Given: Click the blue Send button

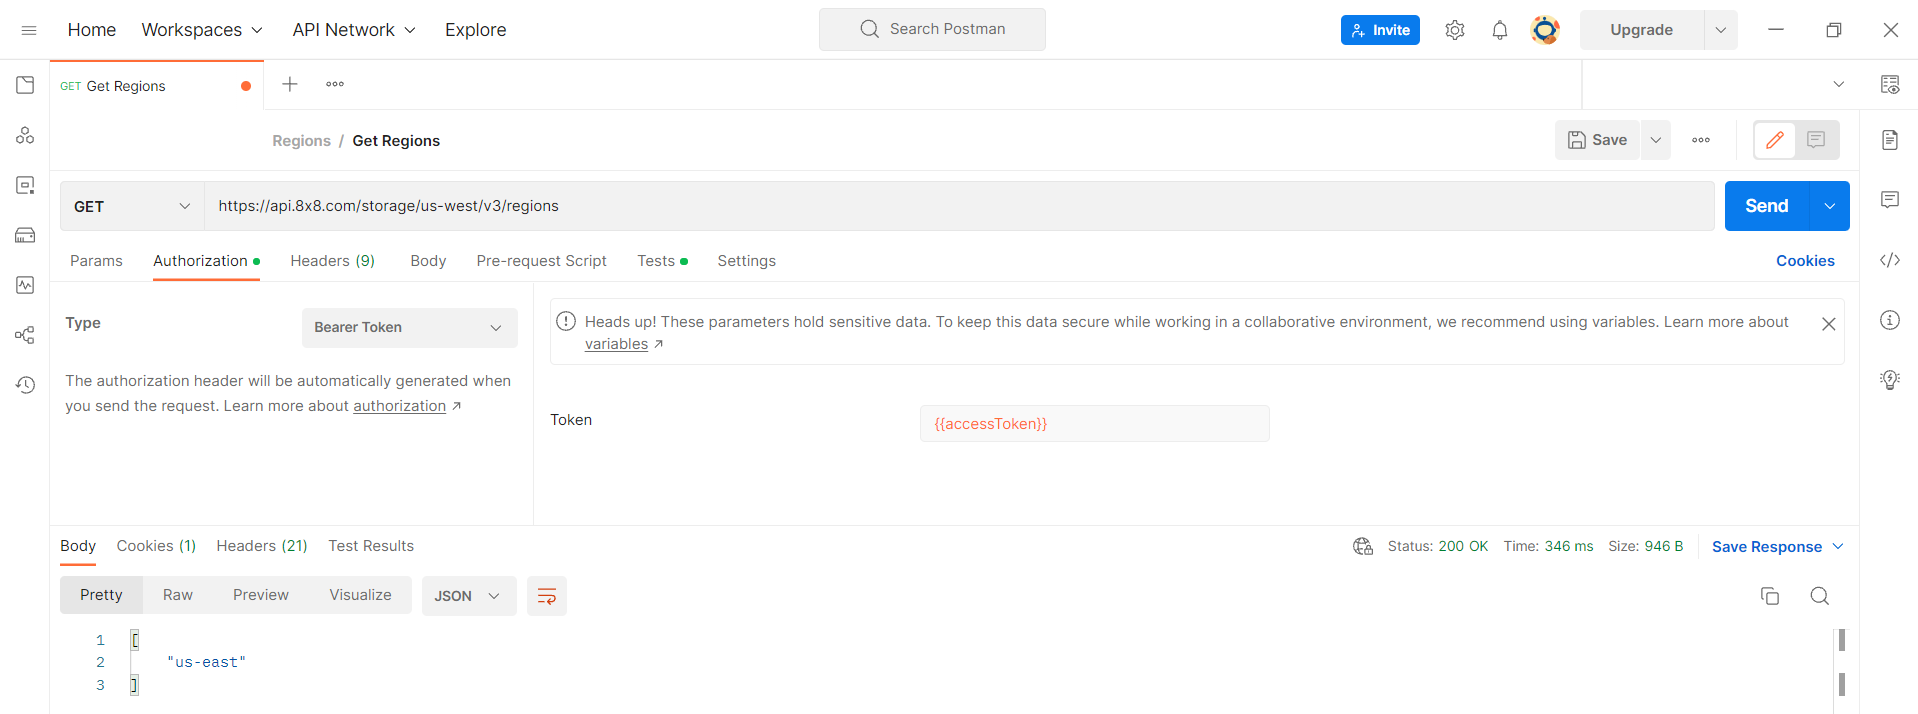Looking at the screenshot, I should [x=1767, y=206].
